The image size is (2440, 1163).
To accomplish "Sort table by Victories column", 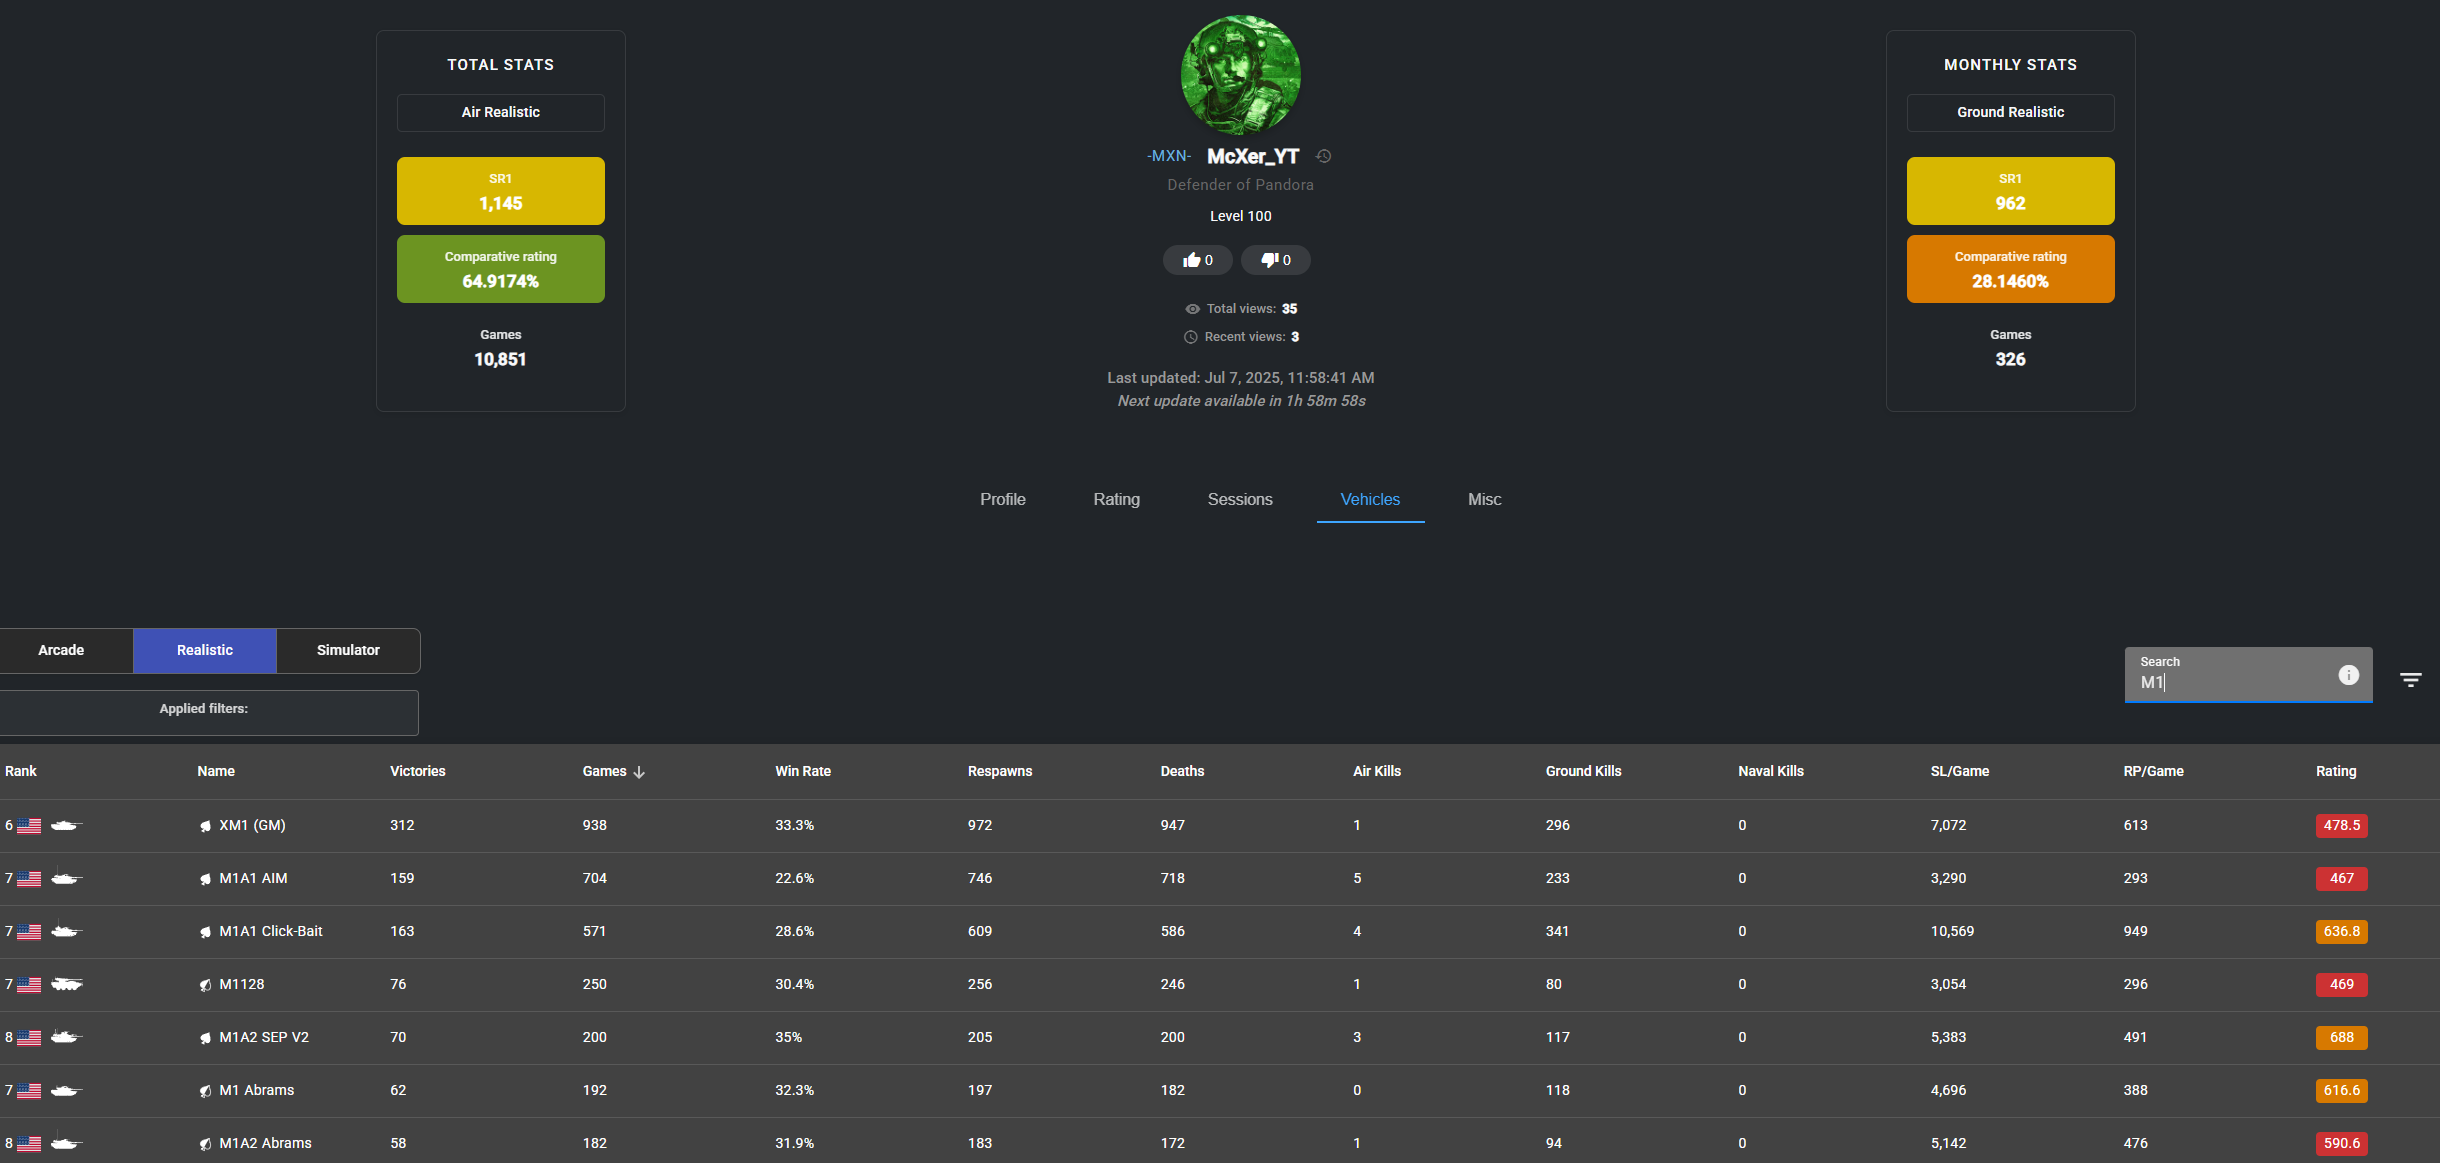I will coord(418,771).
